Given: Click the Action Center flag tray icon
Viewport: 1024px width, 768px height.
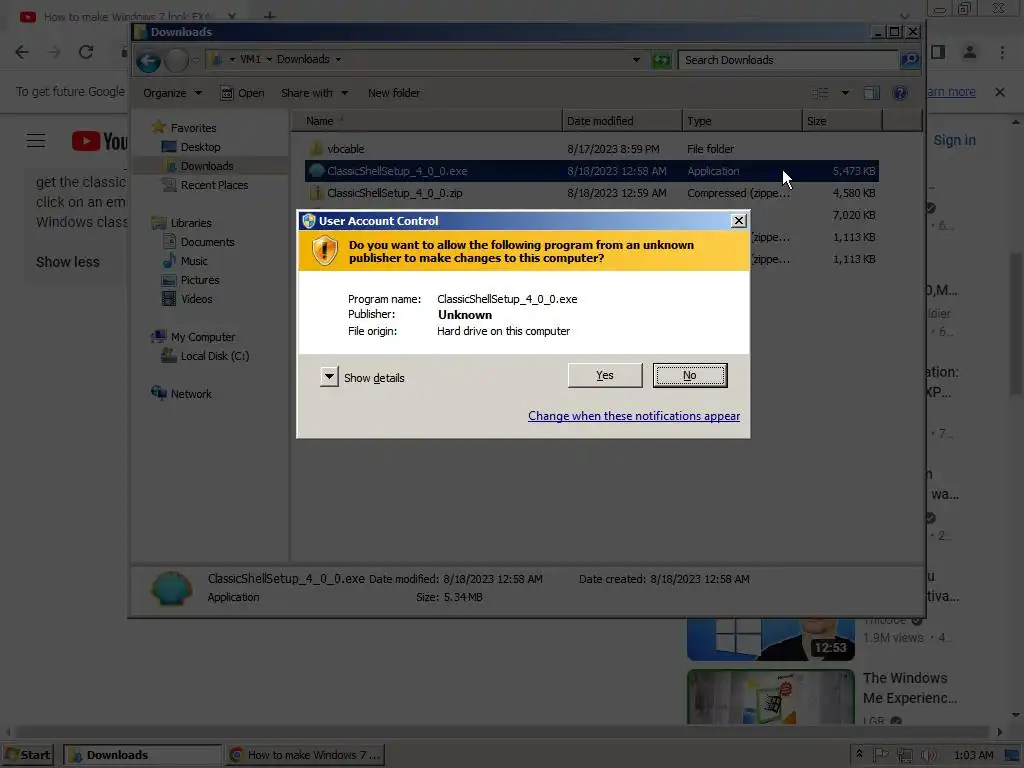Looking at the screenshot, I should coord(880,755).
